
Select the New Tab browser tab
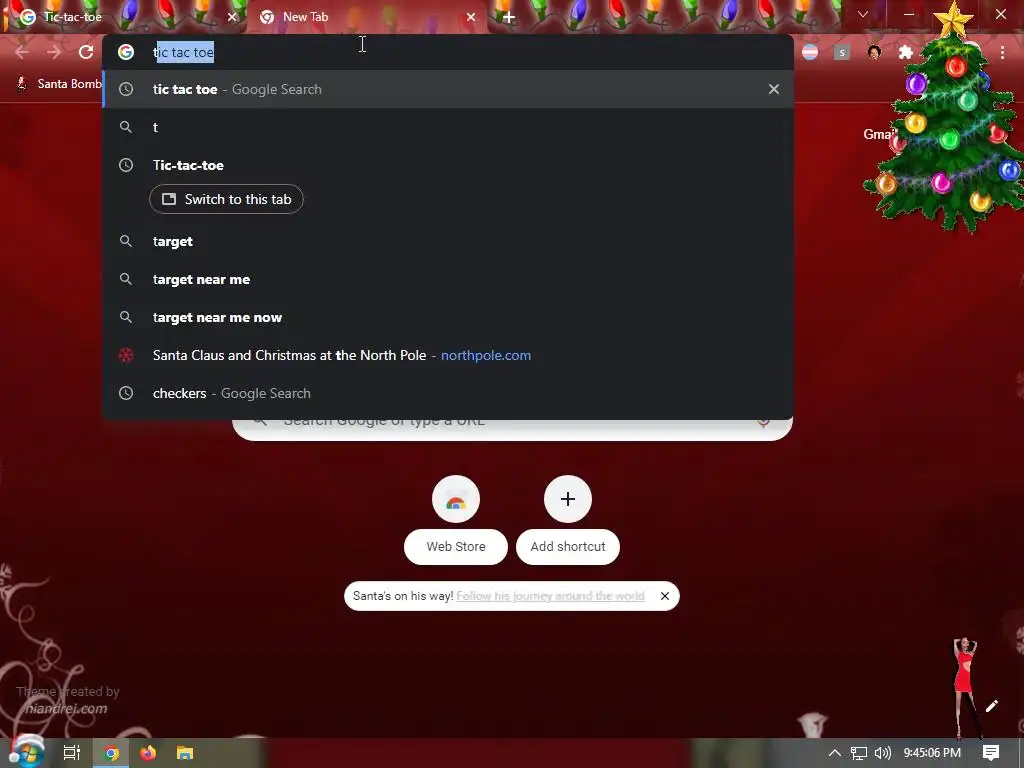[366, 17]
